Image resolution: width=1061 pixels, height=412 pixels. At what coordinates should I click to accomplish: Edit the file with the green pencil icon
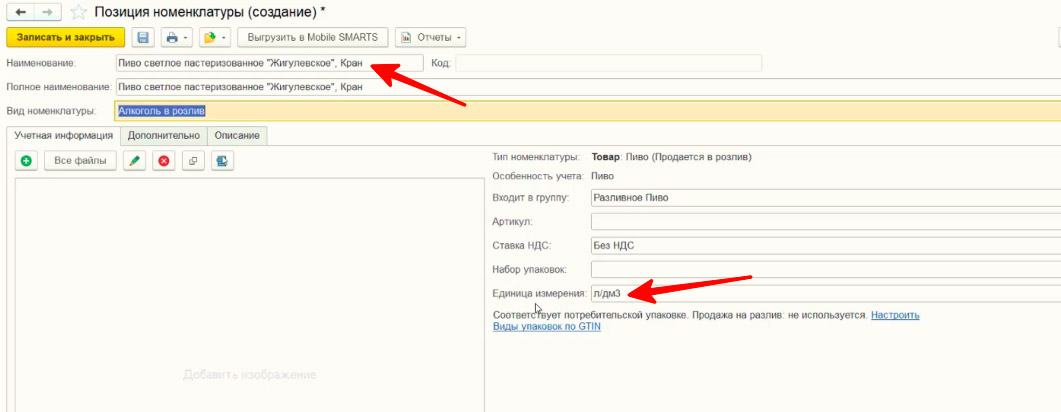(135, 161)
